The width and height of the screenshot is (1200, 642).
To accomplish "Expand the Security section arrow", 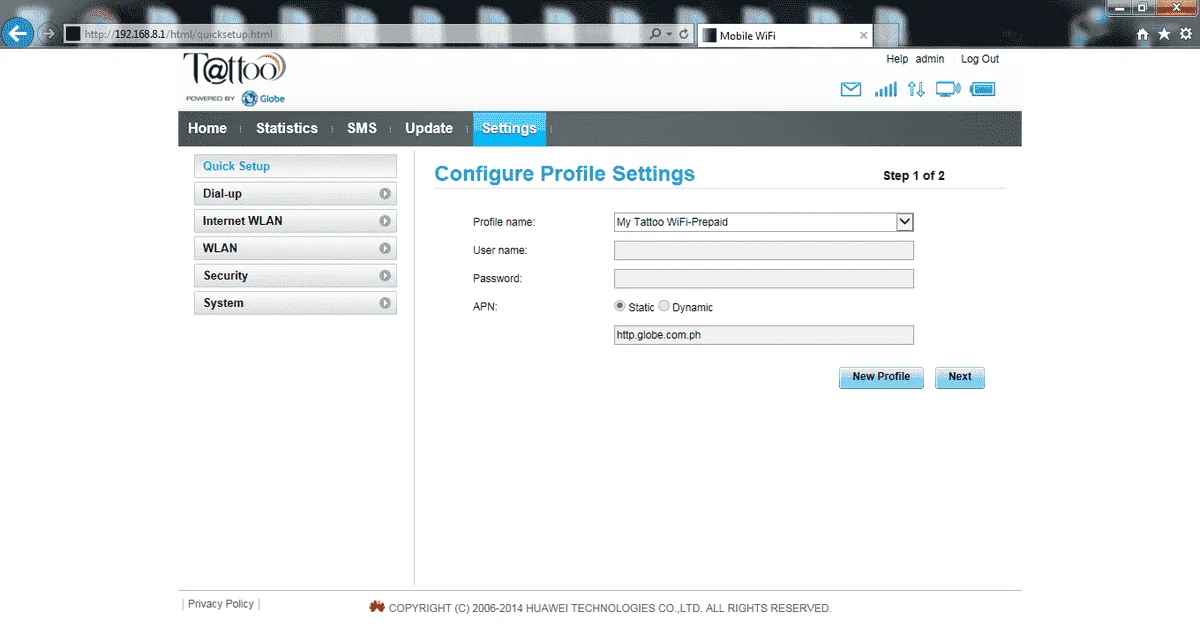I will click(385, 275).
